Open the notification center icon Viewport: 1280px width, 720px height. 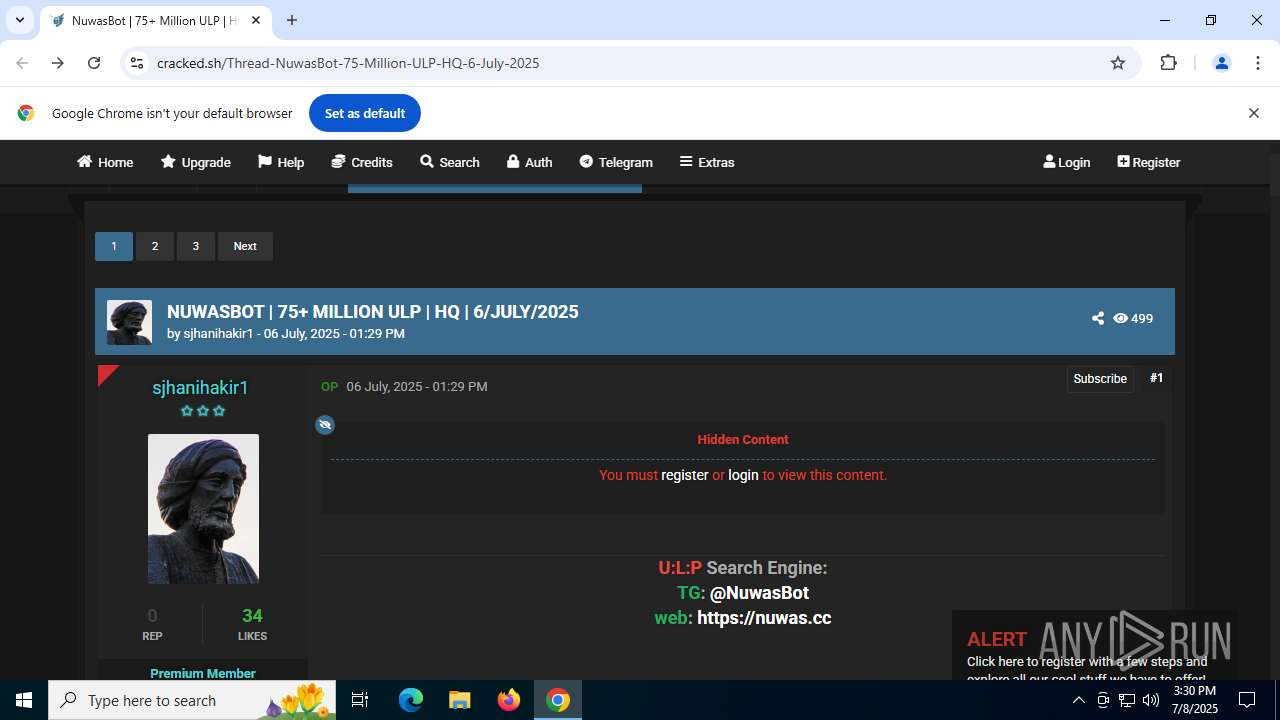click(x=1247, y=700)
